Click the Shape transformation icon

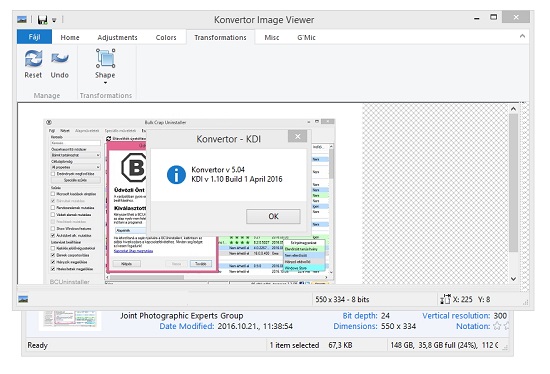105,58
